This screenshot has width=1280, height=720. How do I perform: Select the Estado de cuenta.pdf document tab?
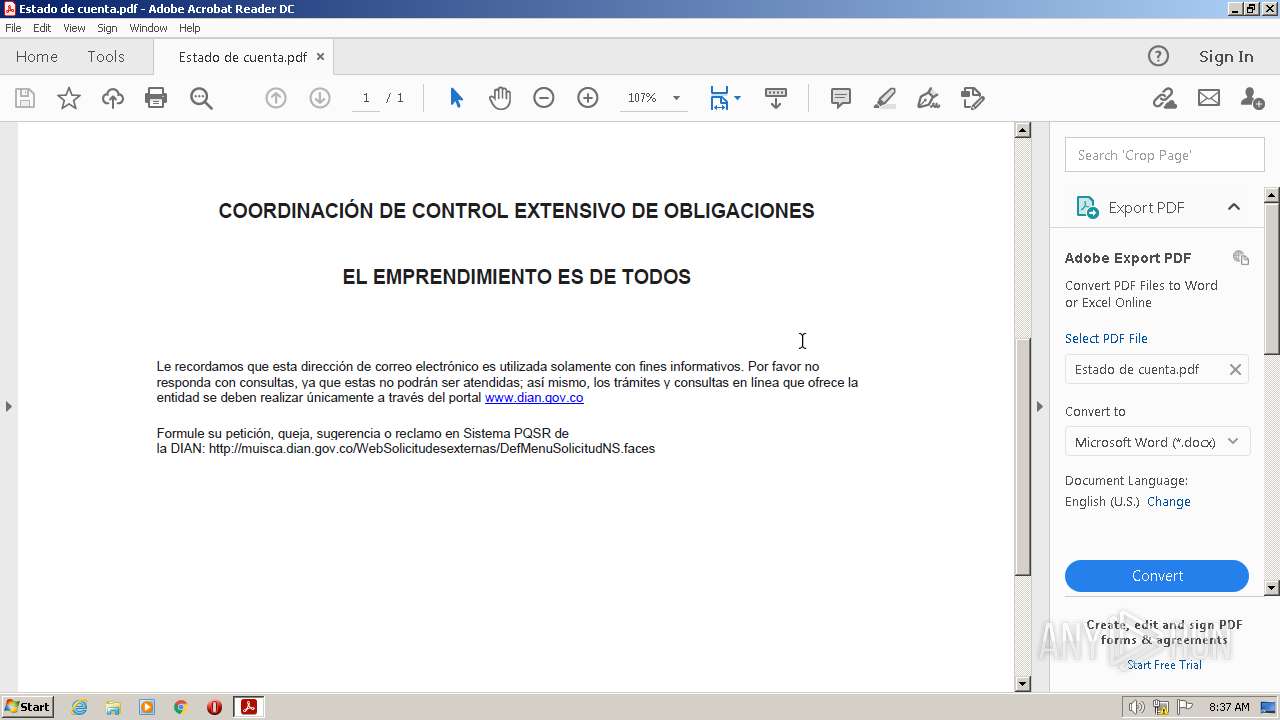coord(243,57)
